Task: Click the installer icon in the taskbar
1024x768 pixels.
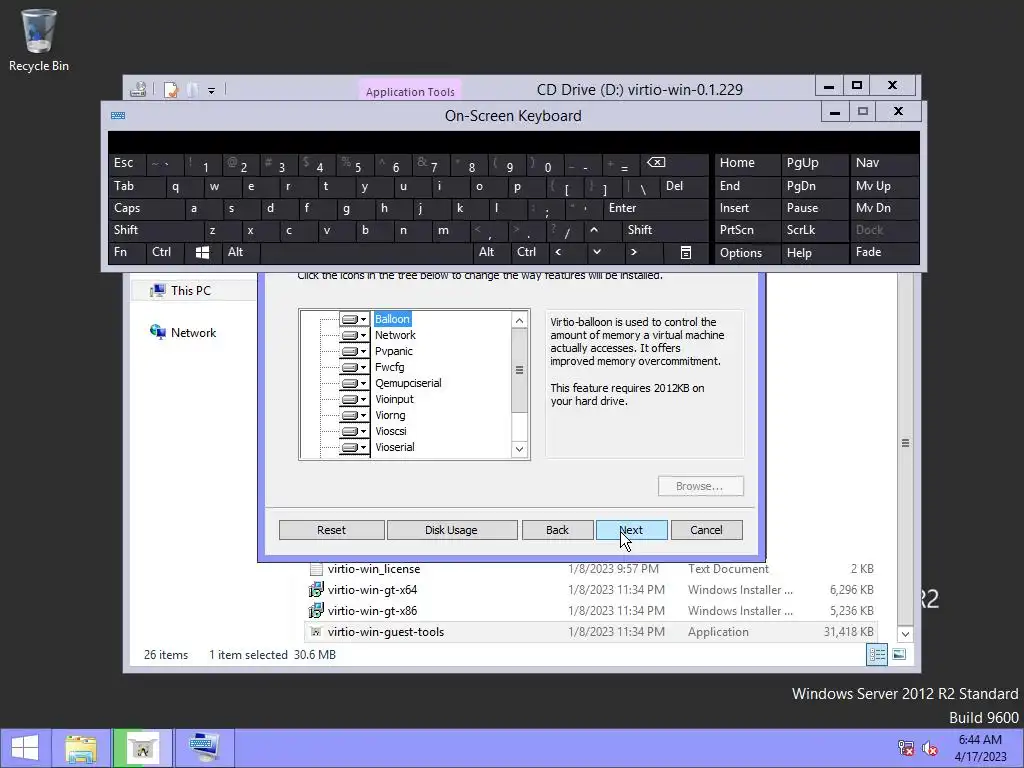Action: [x=142, y=748]
